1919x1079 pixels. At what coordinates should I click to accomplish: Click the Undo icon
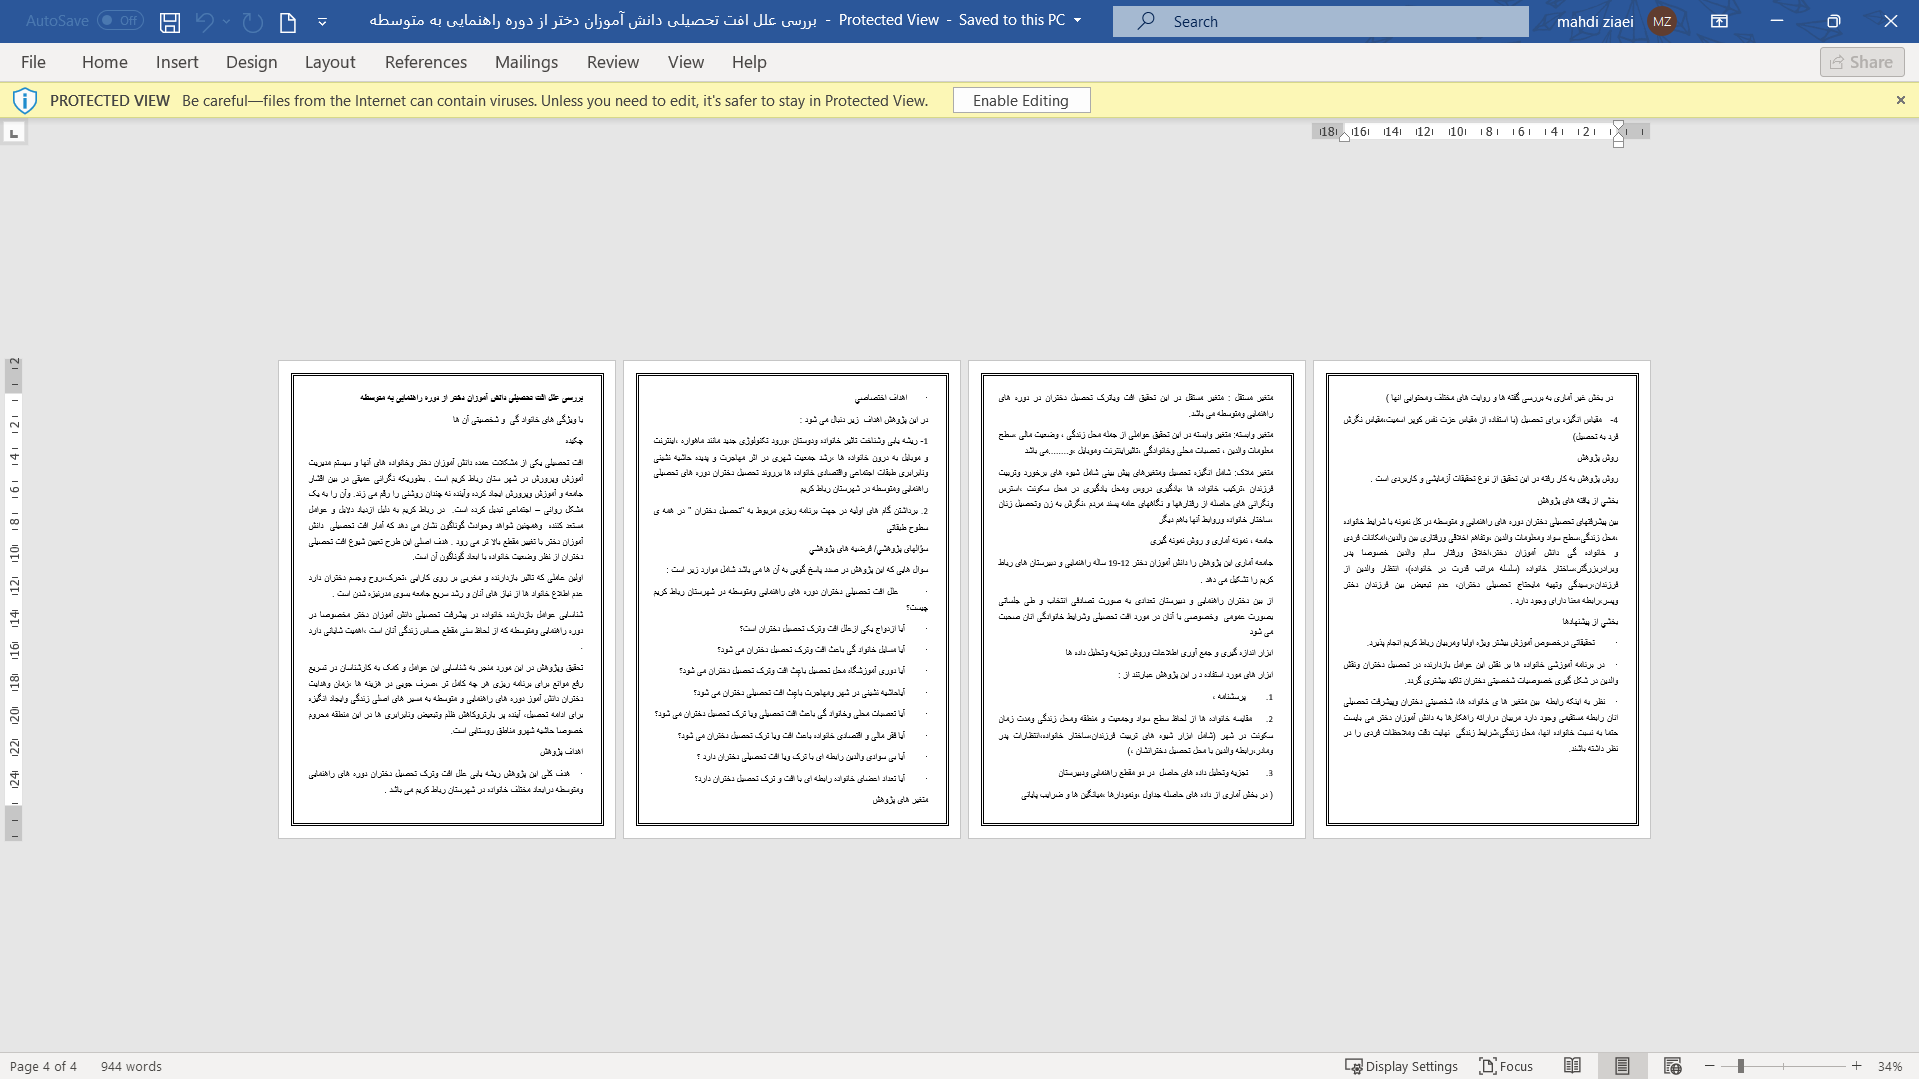[204, 21]
